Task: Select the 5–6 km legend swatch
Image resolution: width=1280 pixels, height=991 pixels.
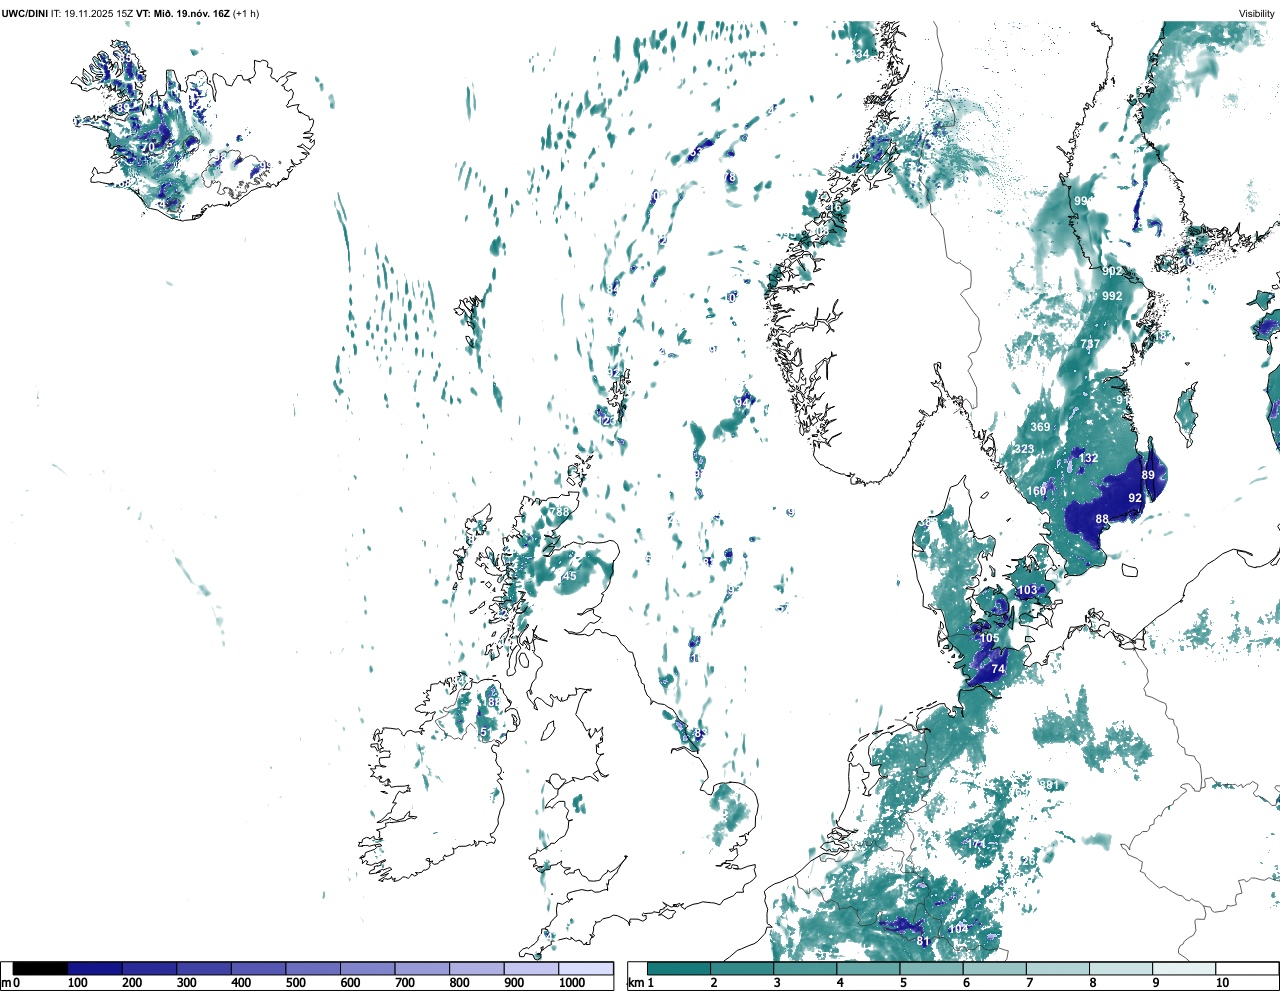Action: 931,968
